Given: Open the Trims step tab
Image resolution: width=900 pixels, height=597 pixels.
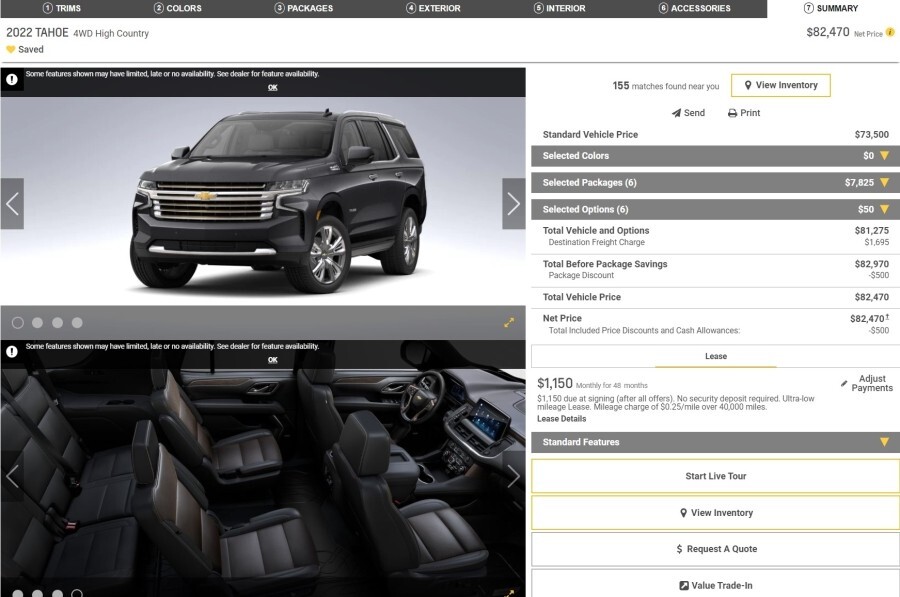Looking at the screenshot, I should (62, 8).
